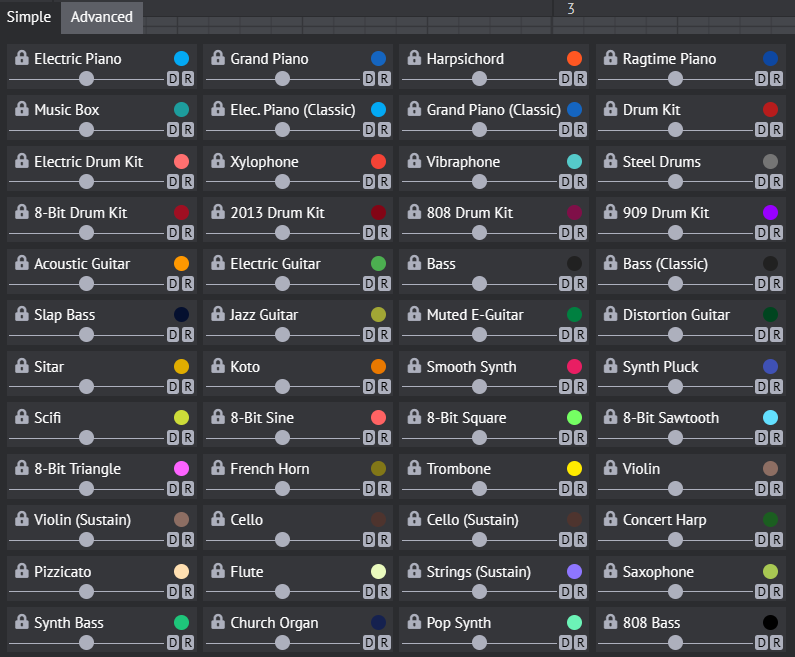Click the Cello lock icon
The image size is (795, 657).
[x=218, y=519]
